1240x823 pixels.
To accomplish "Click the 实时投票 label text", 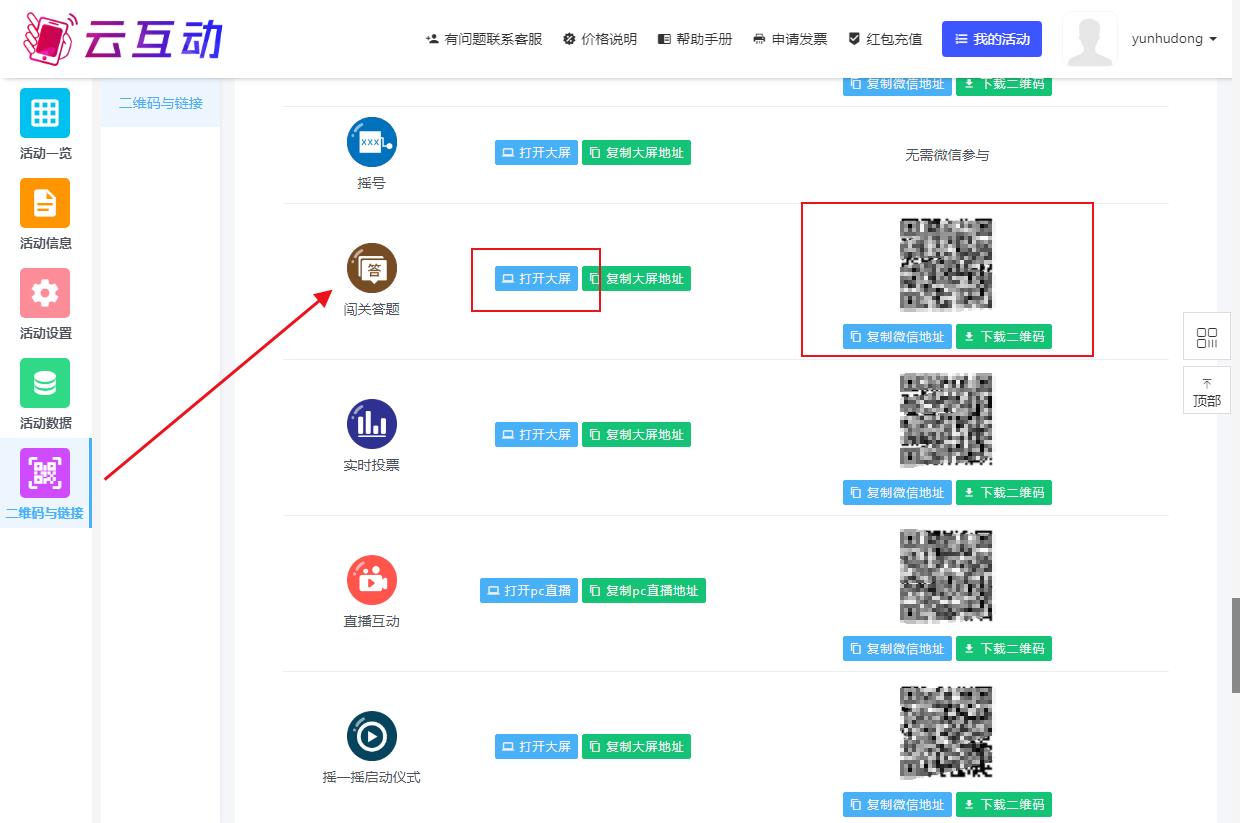I will (372, 465).
